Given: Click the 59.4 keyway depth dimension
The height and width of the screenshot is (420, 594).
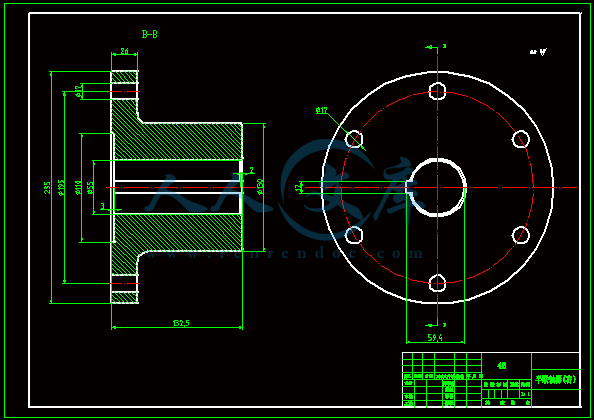Looking at the screenshot, I should pos(435,337).
